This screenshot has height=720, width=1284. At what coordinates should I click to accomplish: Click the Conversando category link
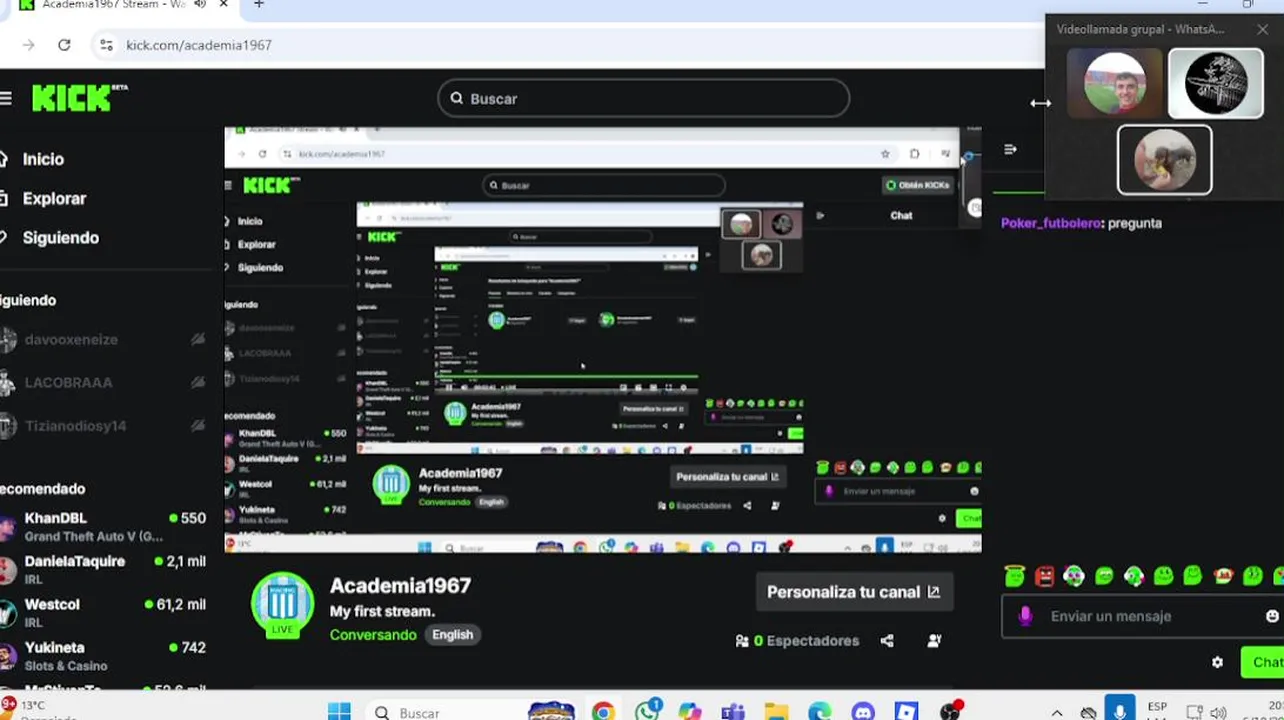coord(373,635)
